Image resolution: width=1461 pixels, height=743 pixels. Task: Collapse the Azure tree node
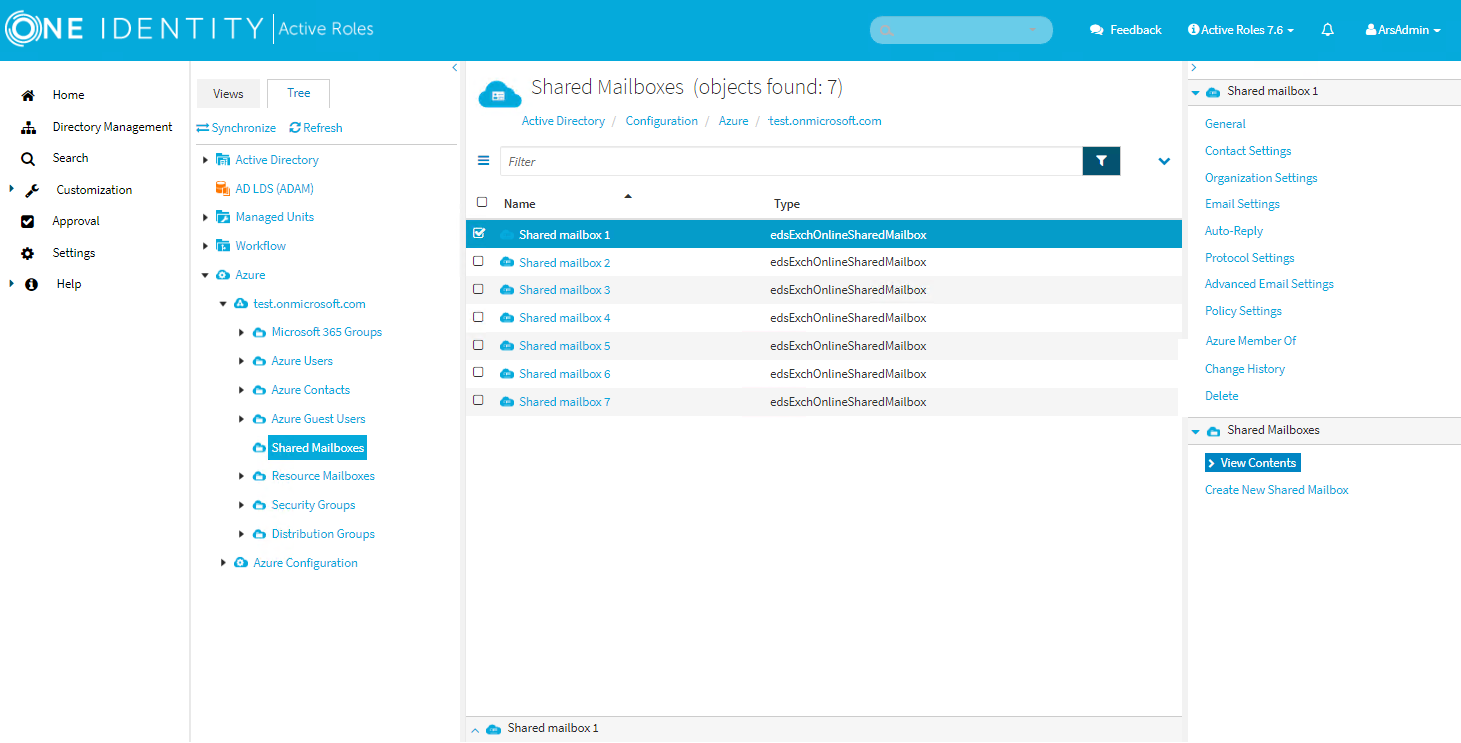(205, 275)
